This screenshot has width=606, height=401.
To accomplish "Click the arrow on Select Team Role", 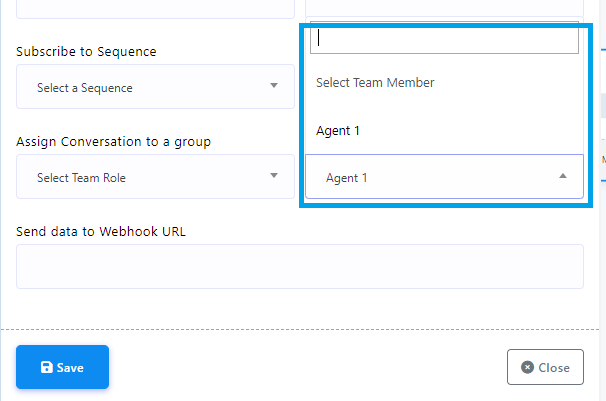I will tap(274, 176).
